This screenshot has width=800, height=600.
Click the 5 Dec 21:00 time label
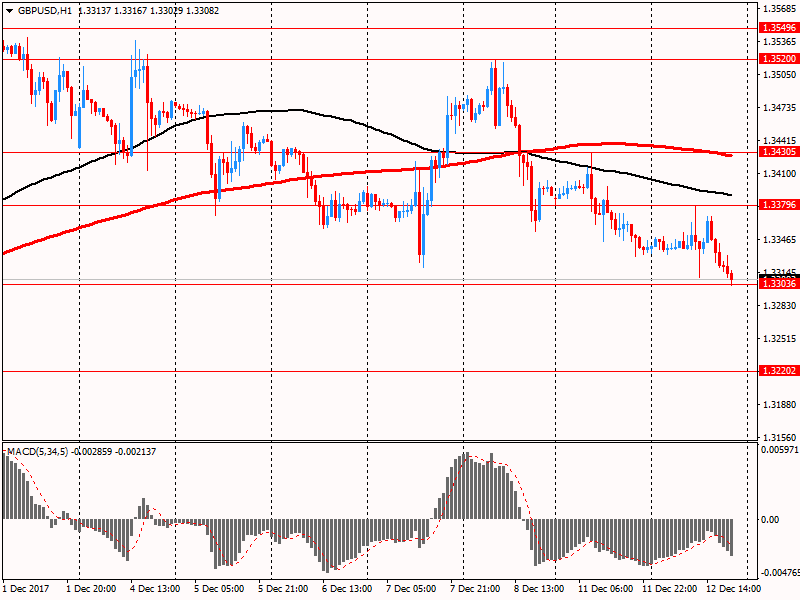283,589
